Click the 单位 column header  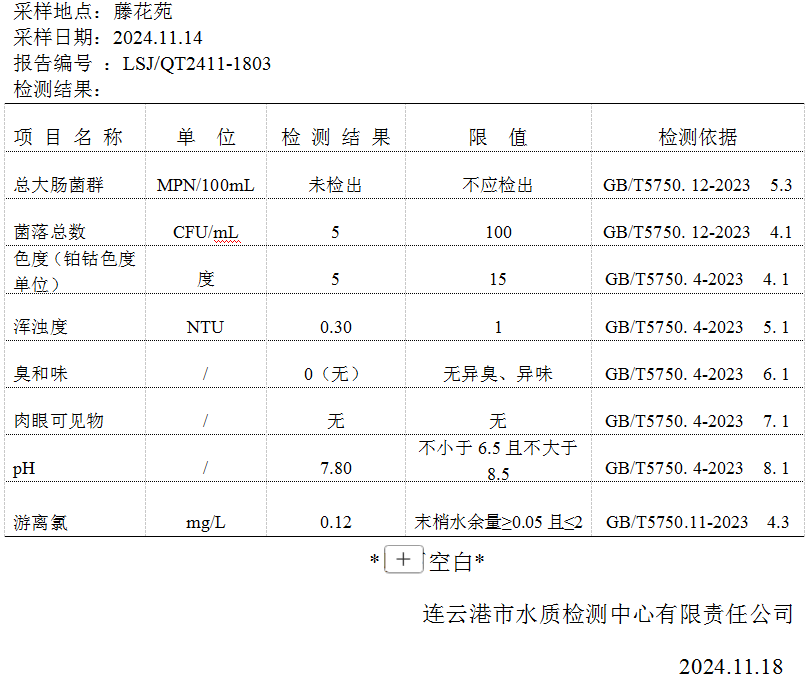pyautogui.click(x=206, y=138)
